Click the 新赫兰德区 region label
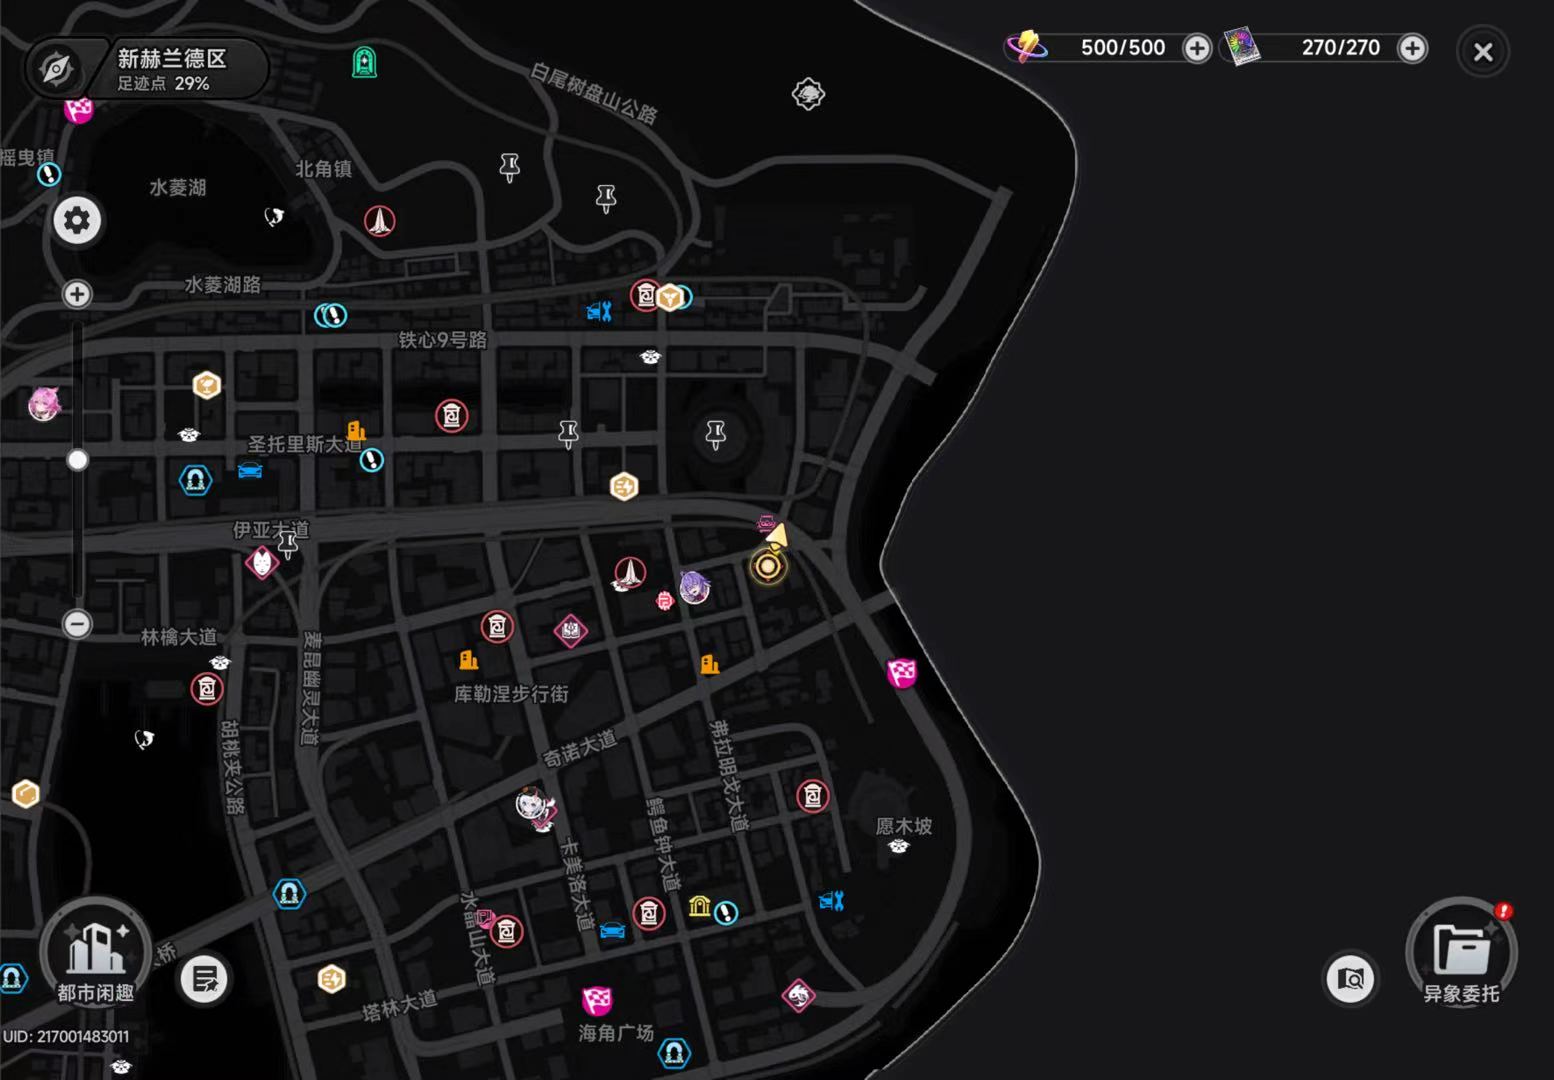This screenshot has height=1080, width=1554. 172,58
